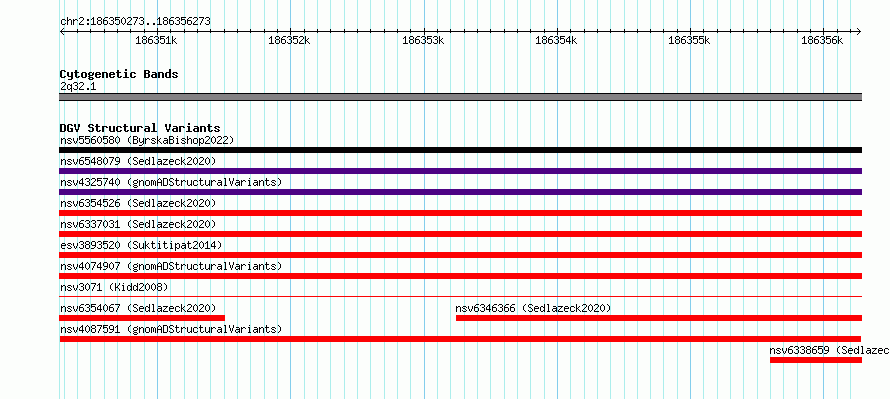Open nsv4087591 (gnomADStructuralVariants) label

click(171, 329)
